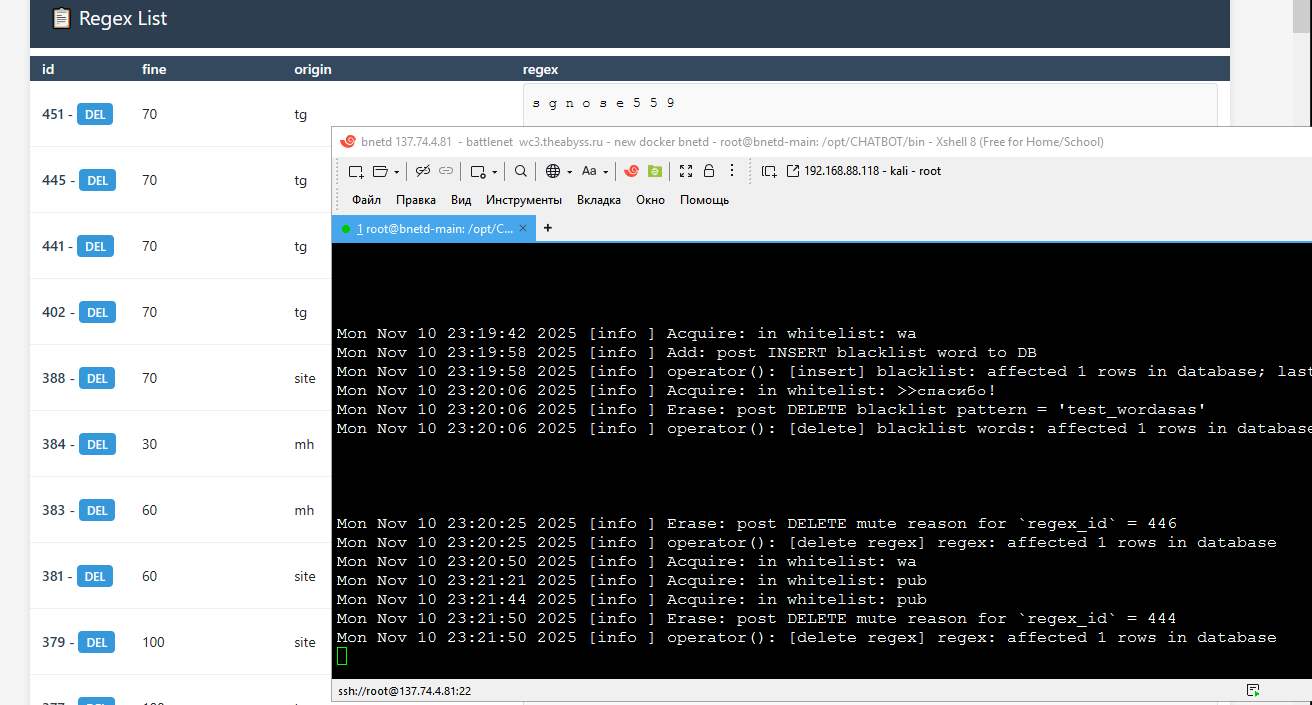1312x705 pixels.
Task: Click the Disconnect broken-link icon
Action: click(x=422, y=171)
